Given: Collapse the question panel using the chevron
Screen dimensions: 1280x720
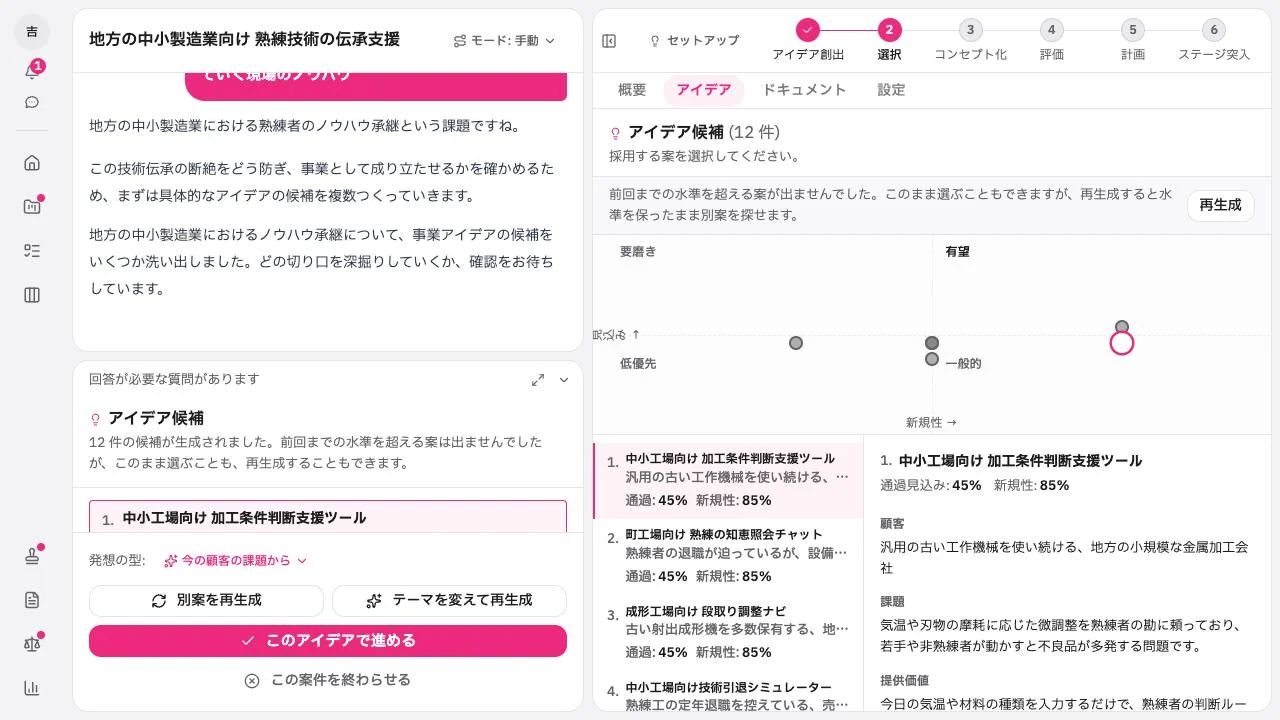Looking at the screenshot, I should pyautogui.click(x=564, y=380).
